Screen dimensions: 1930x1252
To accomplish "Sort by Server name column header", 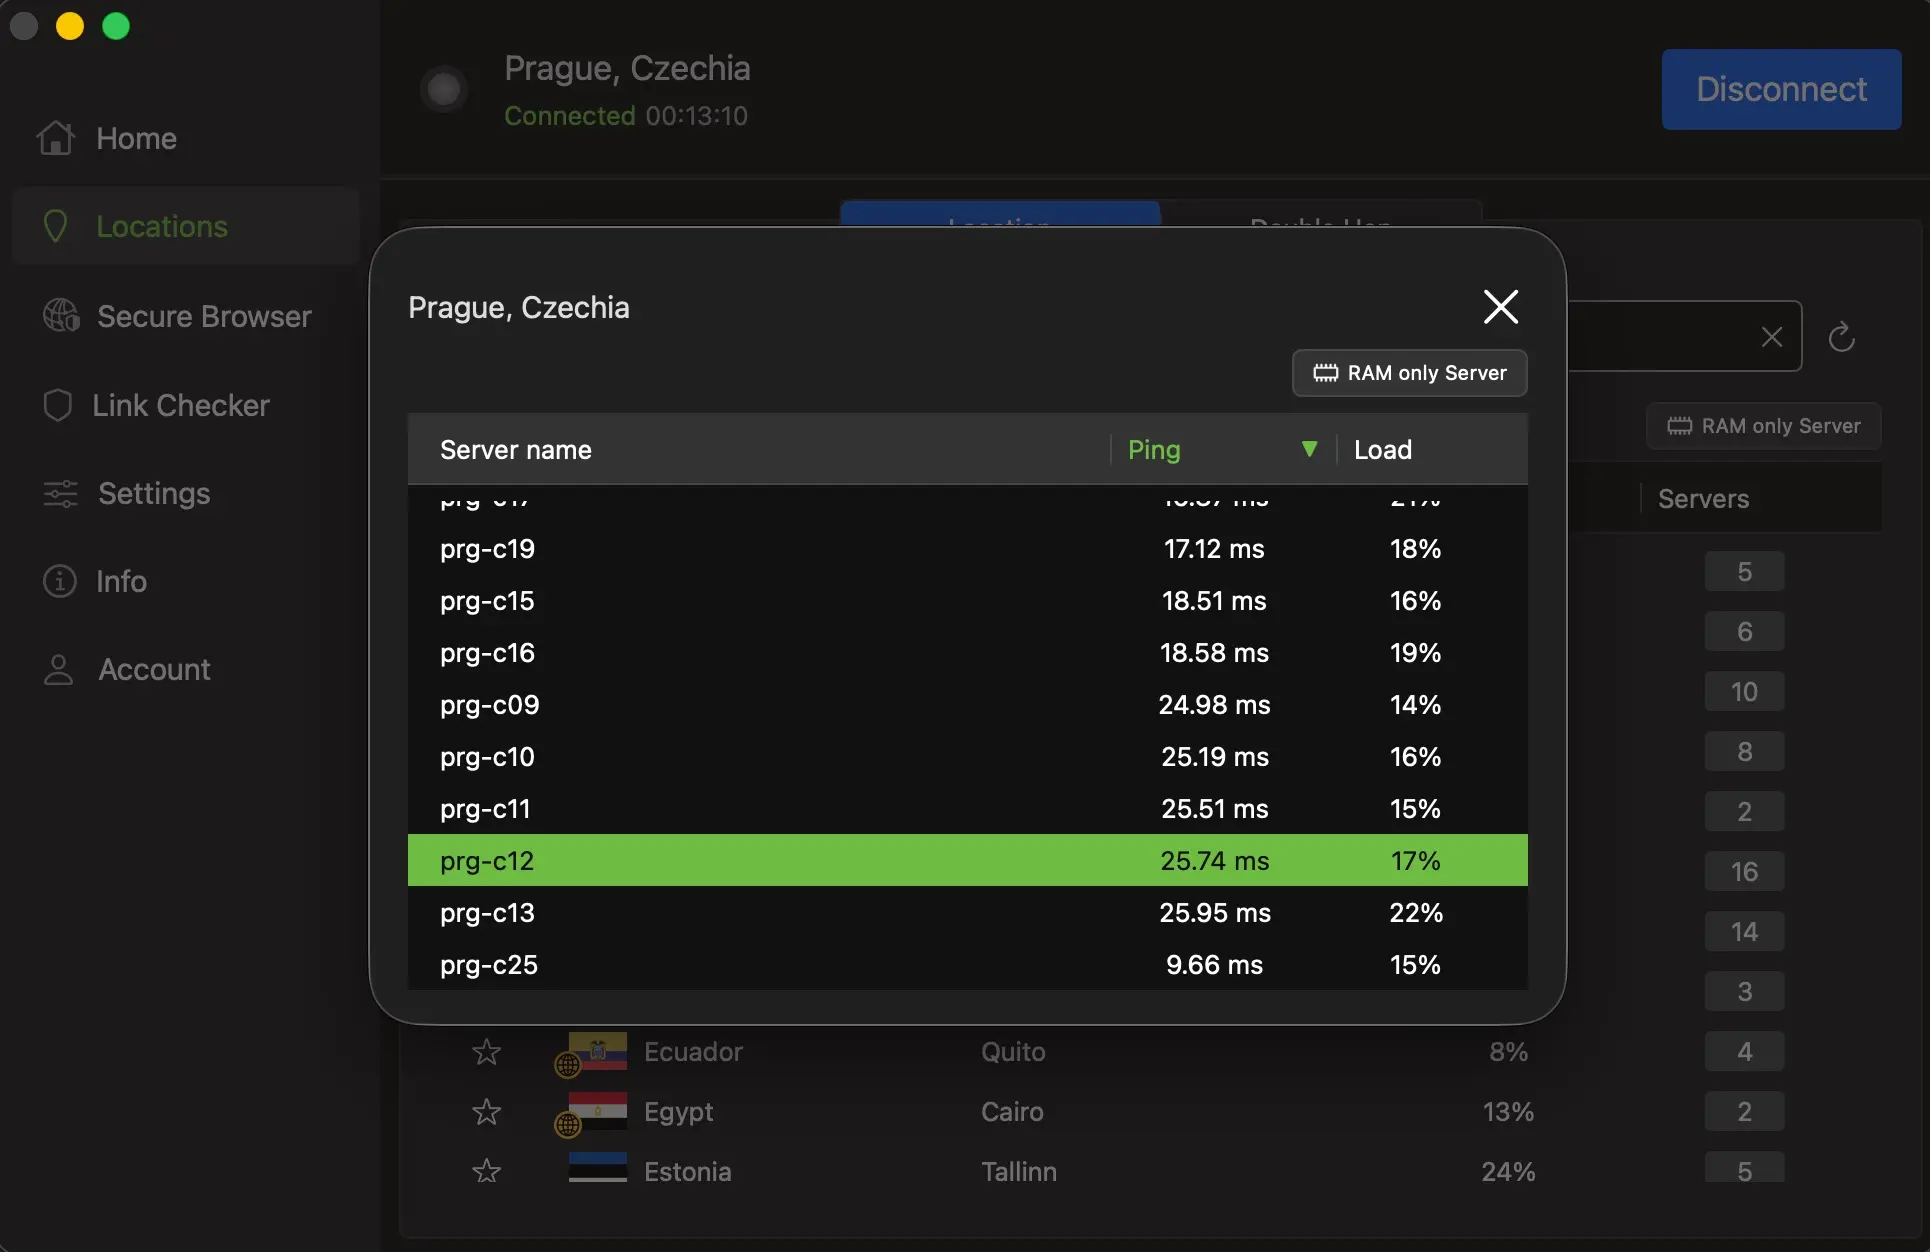I will click(x=516, y=450).
